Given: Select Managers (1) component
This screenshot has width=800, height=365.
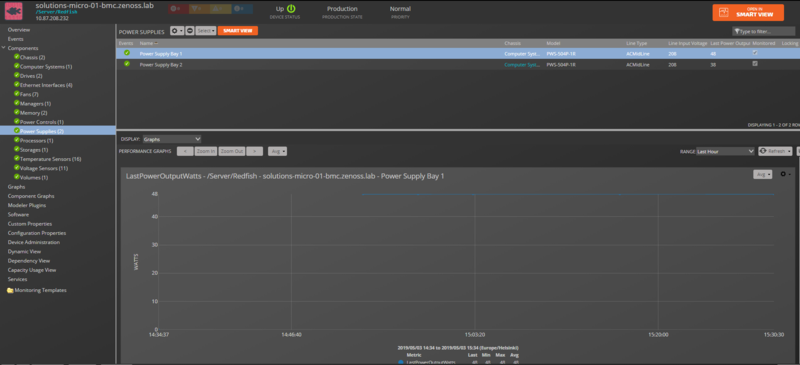Looking at the screenshot, I should tap(35, 104).
